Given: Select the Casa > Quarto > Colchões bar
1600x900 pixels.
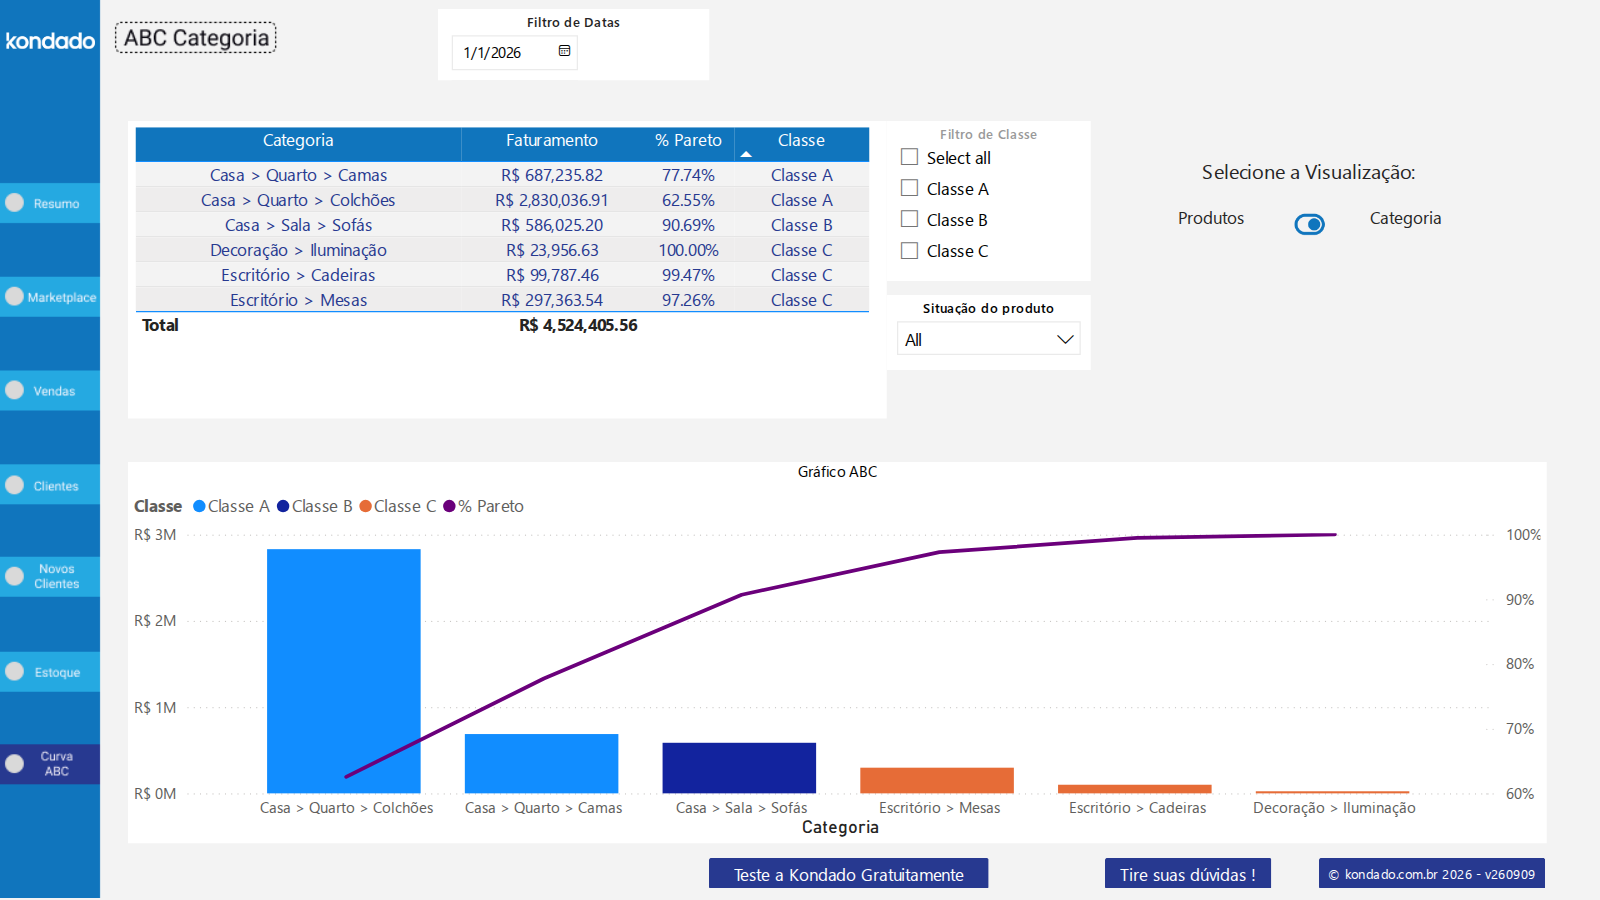Looking at the screenshot, I should pyautogui.click(x=343, y=671).
